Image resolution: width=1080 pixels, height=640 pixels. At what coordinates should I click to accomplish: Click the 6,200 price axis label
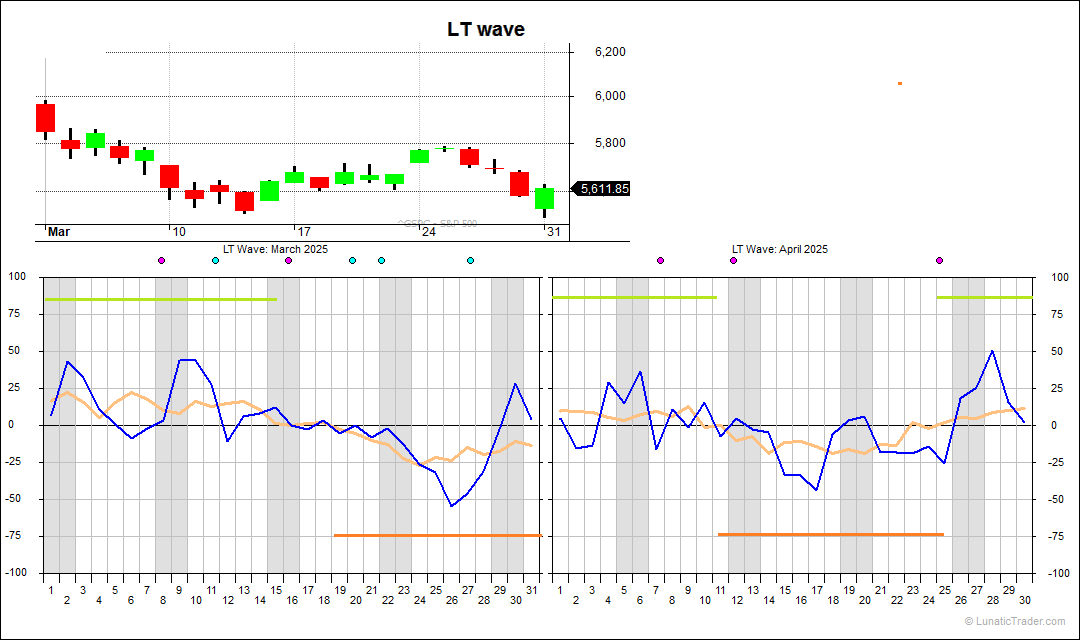click(610, 52)
